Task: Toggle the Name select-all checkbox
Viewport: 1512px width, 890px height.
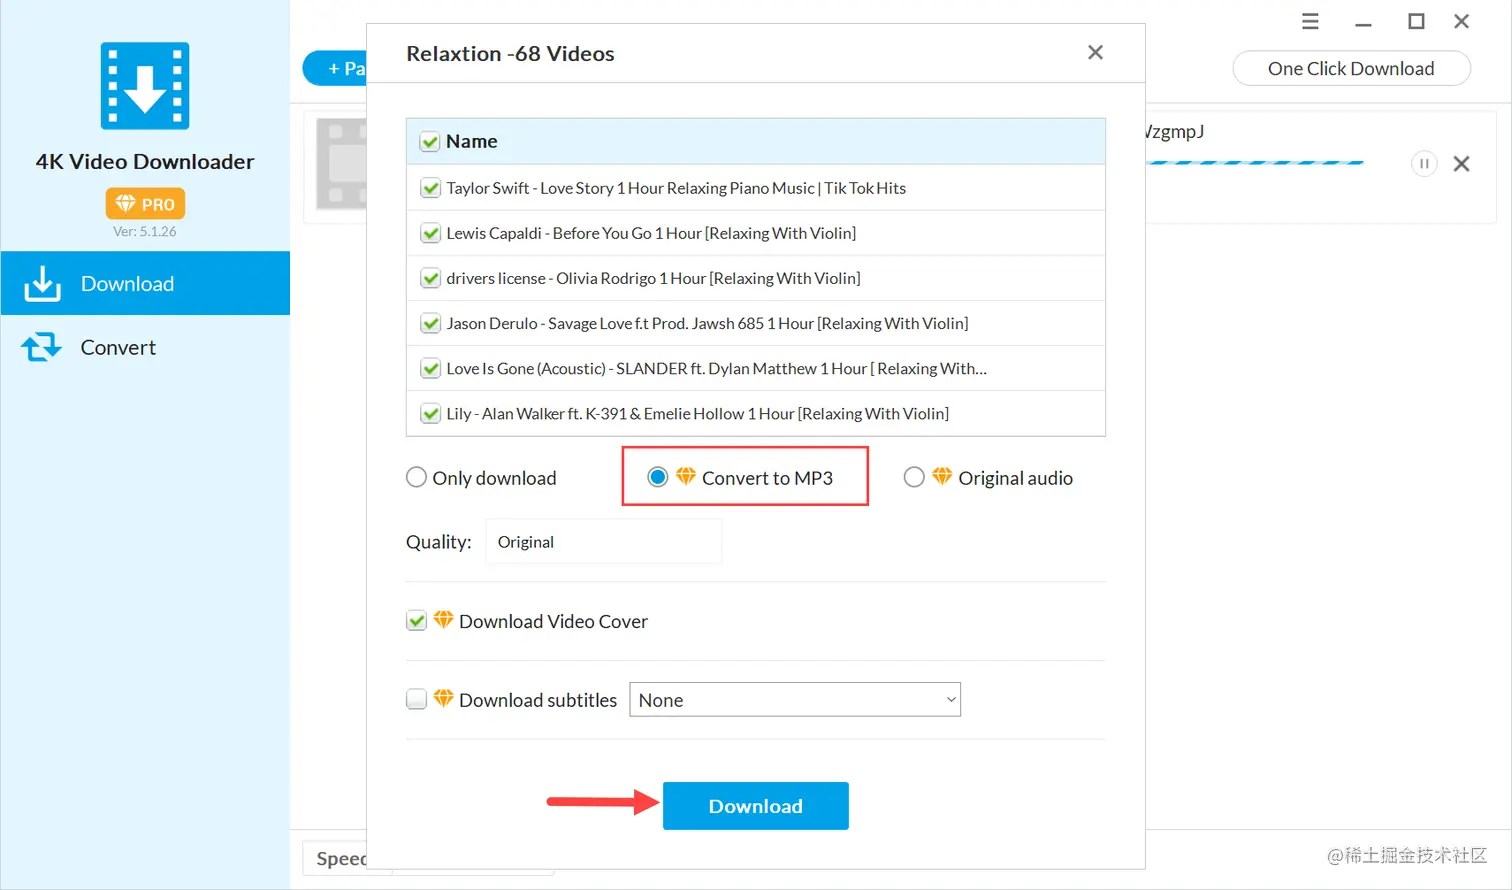Action: (430, 142)
